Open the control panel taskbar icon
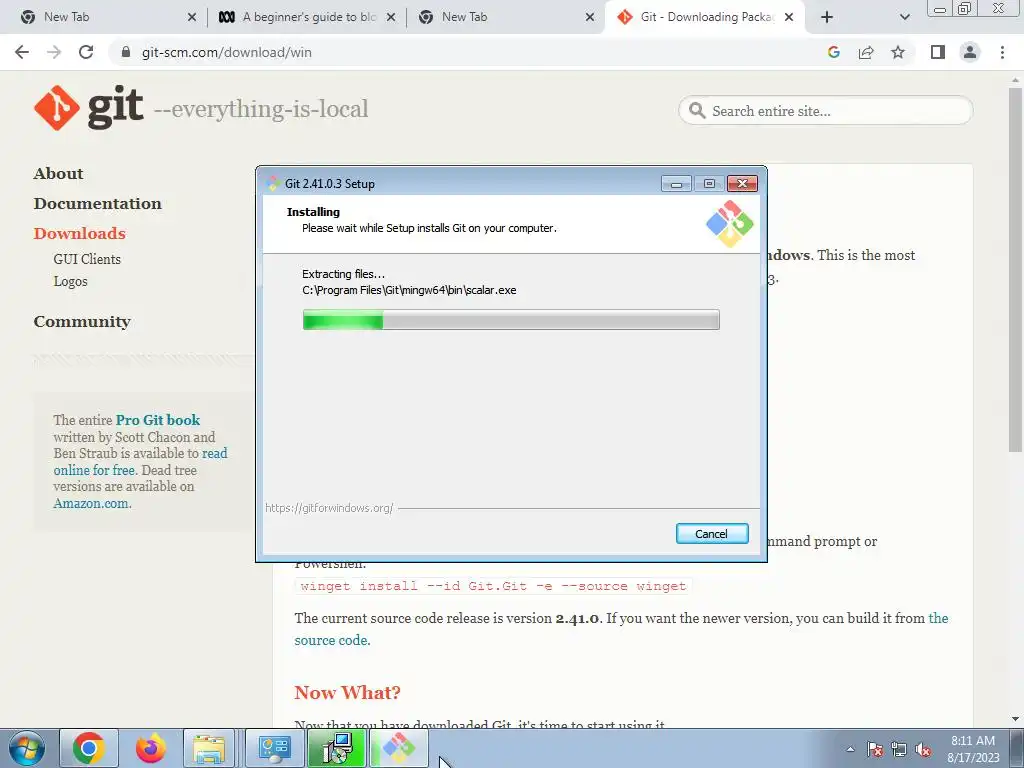The image size is (1024, 768). 274,748
